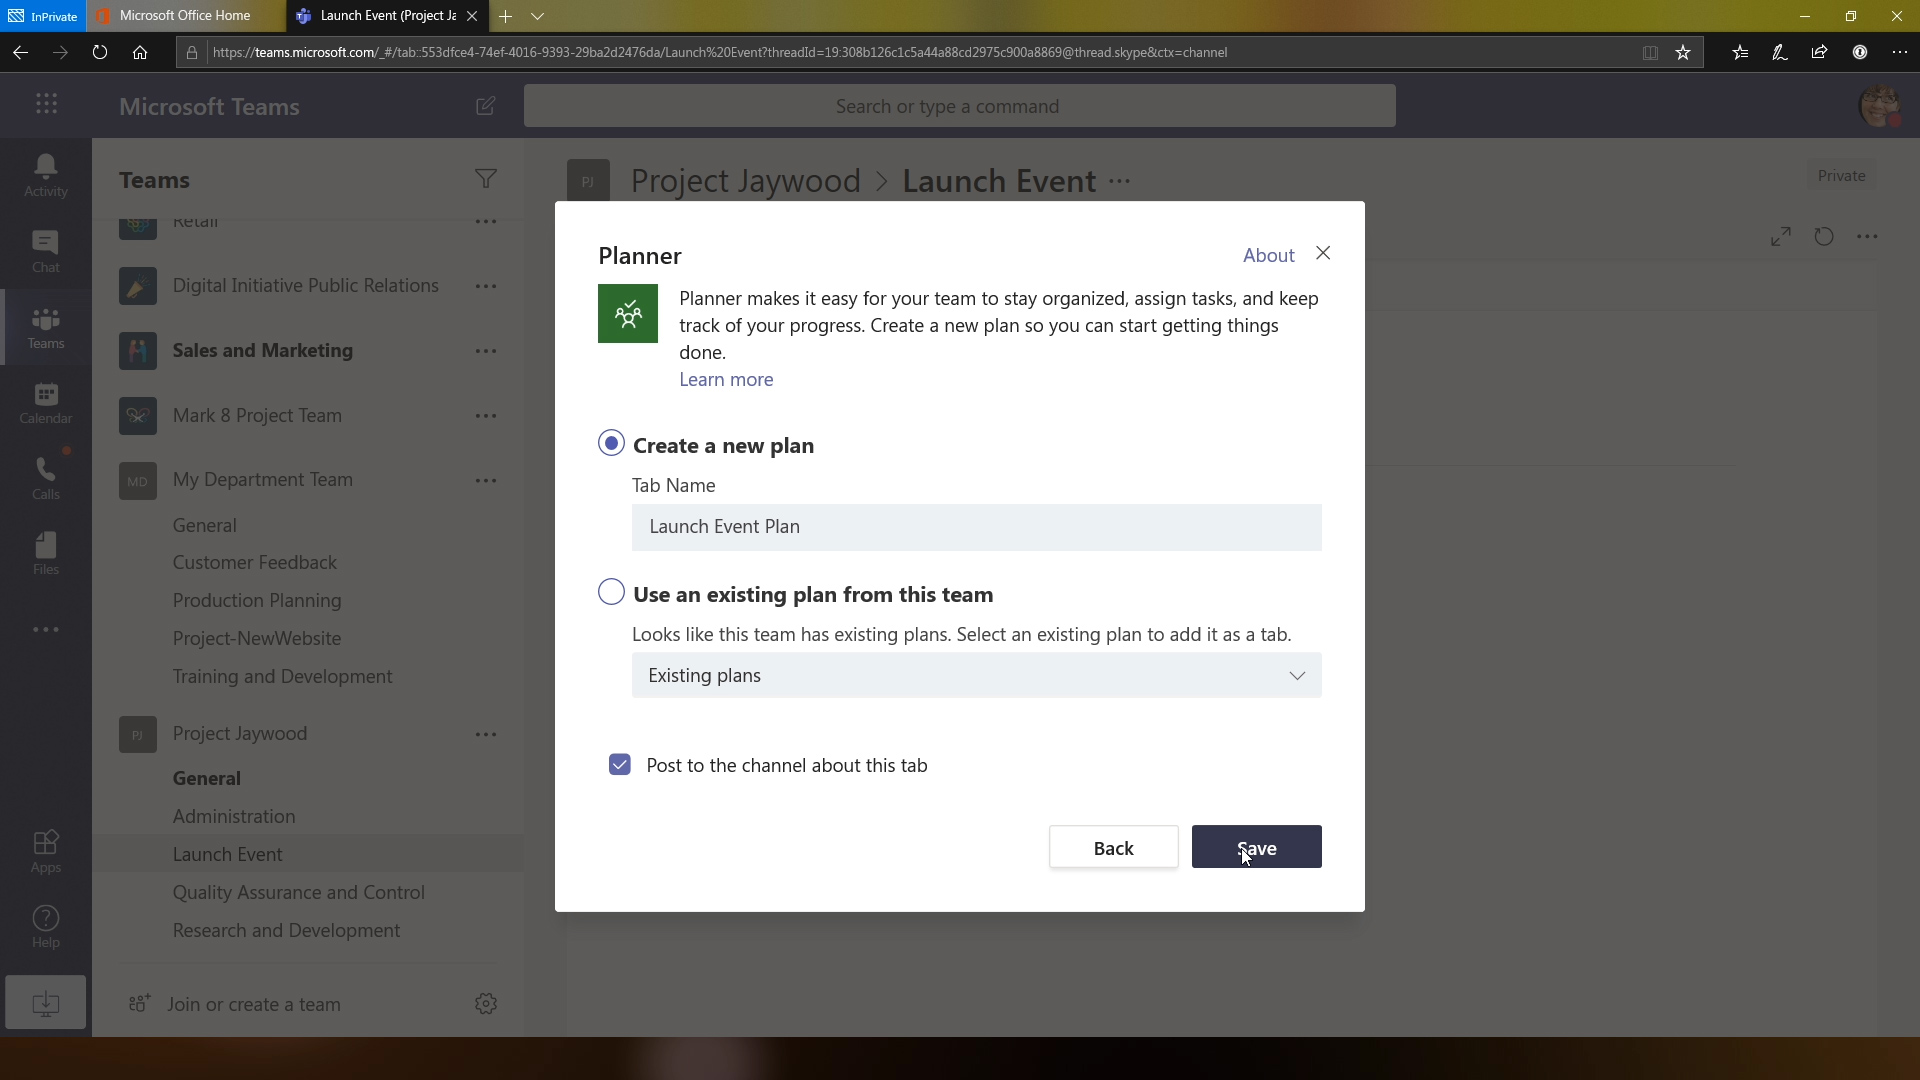Click the browser refresh button

point(99,52)
